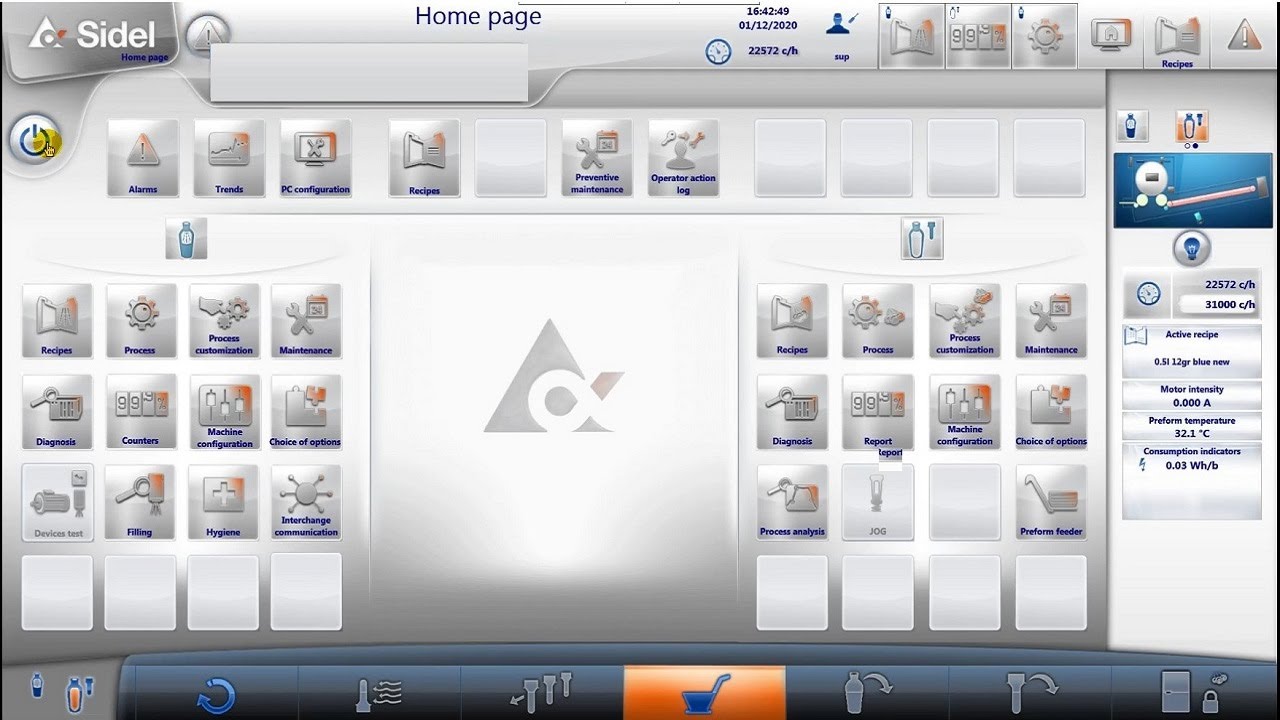Screen dimensions: 1280x720
Task: Click the round alarm warning button near Sidel logo
Action: pos(208,35)
